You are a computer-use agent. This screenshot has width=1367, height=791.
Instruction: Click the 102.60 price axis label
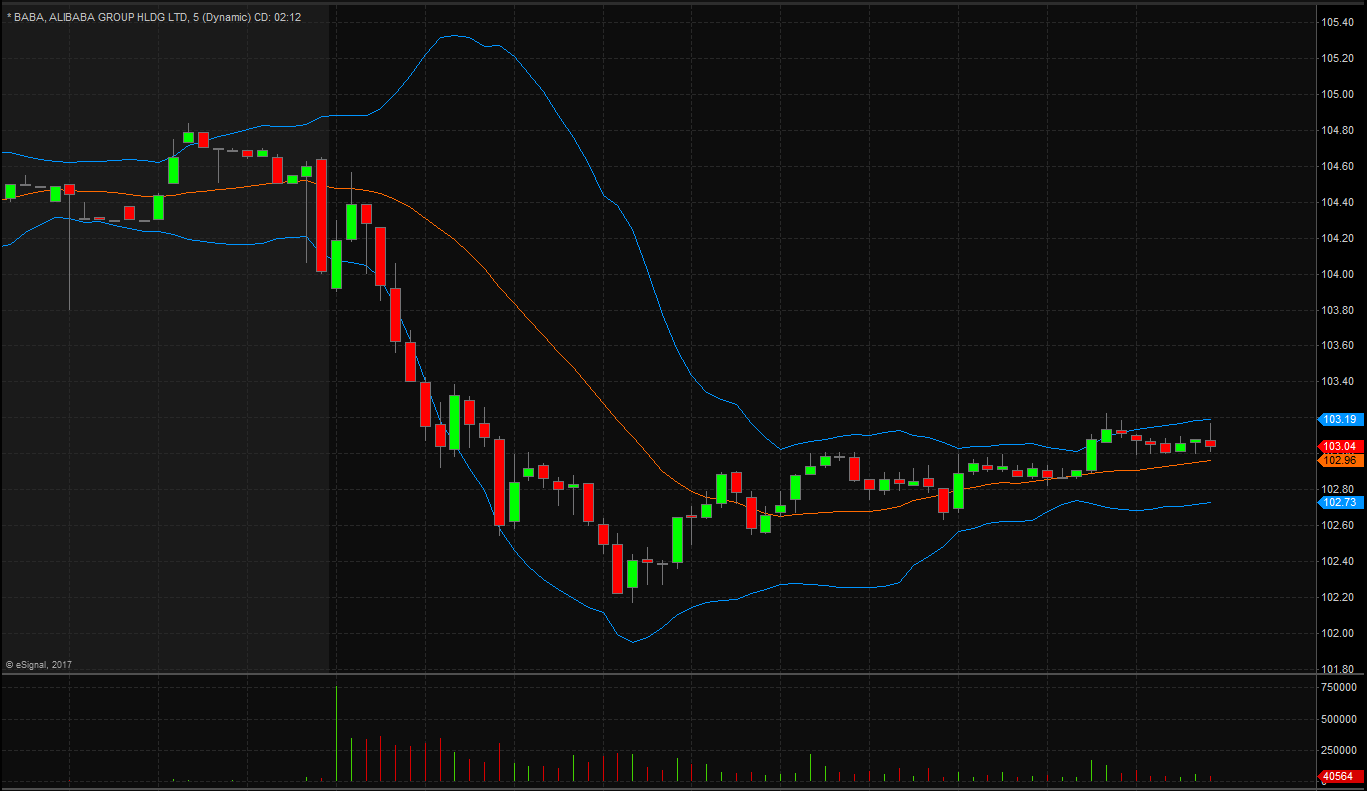point(1338,525)
